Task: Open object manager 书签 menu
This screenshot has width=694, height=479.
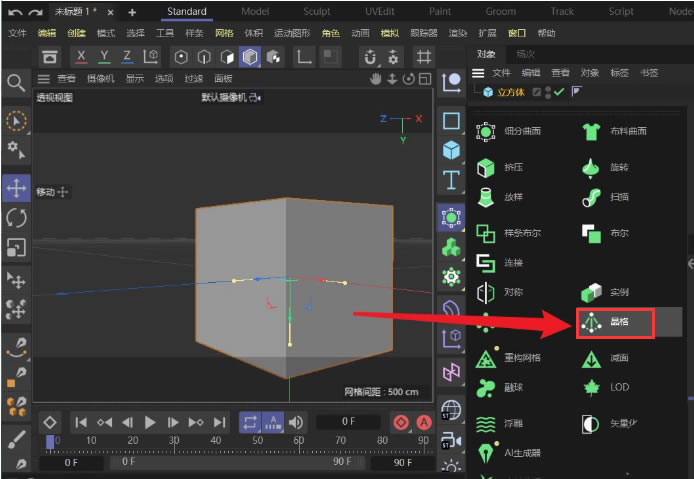Action: tap(649, 73)
